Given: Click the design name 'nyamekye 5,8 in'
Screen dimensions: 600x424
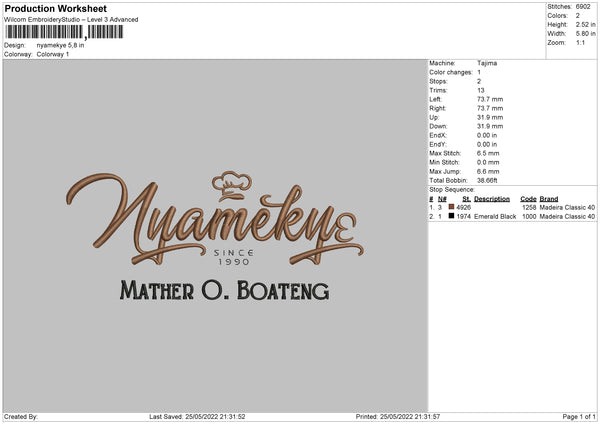Looking at the screenshot, I should pyautogui.click(x=60, y=45).
